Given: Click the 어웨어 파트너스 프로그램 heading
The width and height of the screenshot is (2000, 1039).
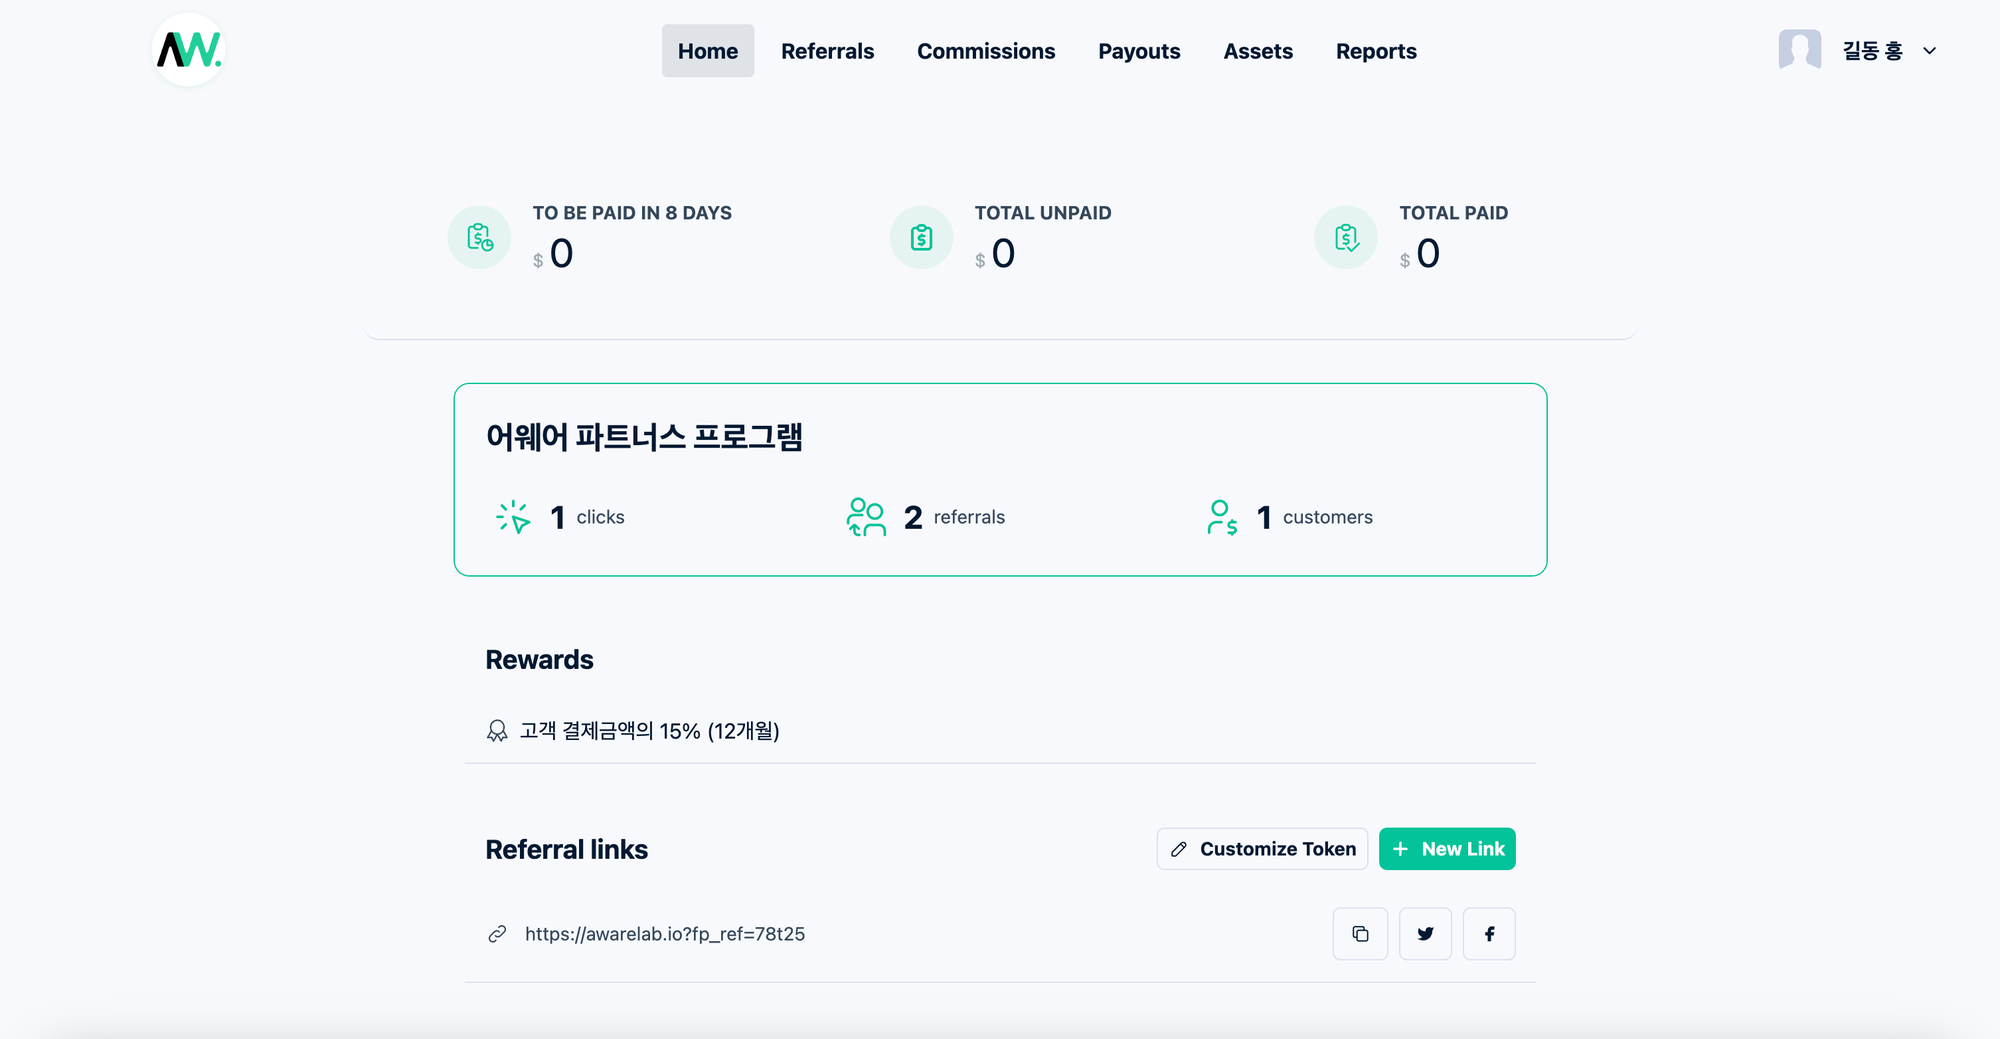Looking at the screenshot, I should (x=644, y=437).
